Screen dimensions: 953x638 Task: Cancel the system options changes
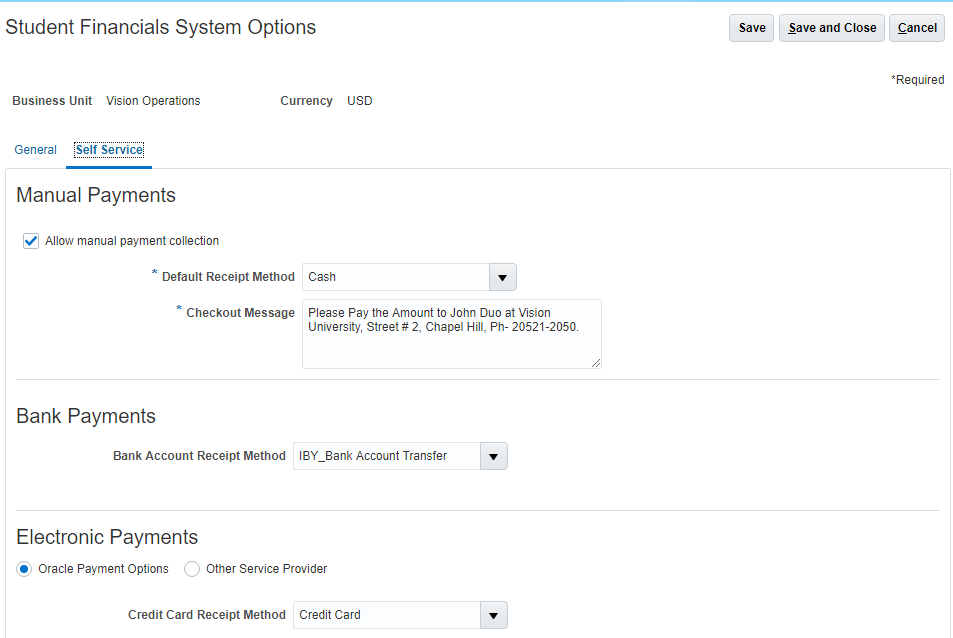tap(917, 28)
